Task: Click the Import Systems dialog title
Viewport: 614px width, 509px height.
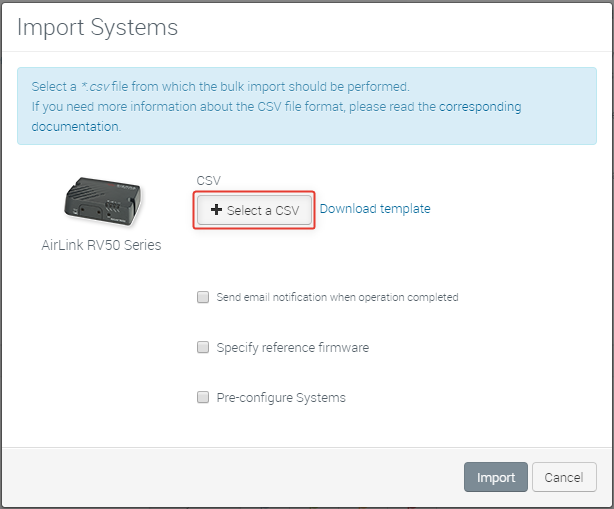Action: coord(97,27)
